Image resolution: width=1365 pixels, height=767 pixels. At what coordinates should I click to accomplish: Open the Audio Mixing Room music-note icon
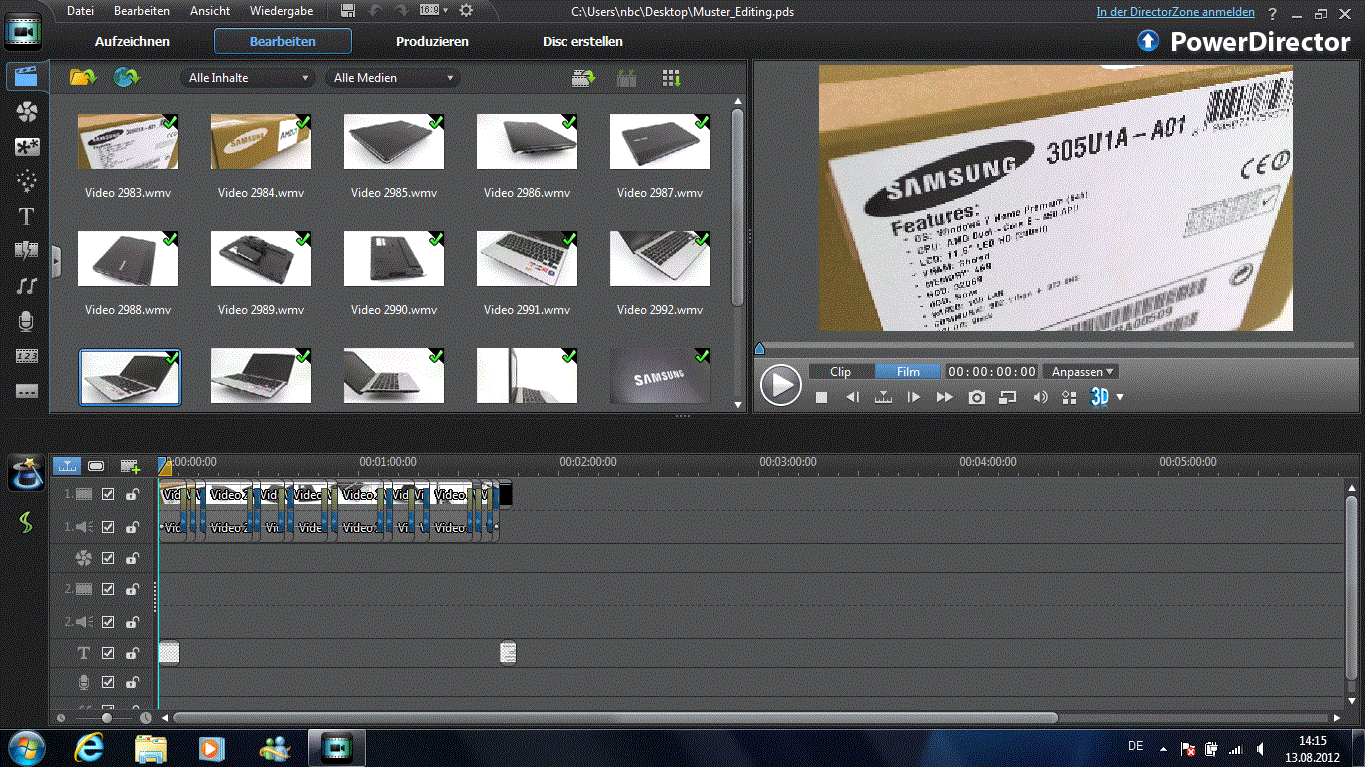(x=27, y=286)
